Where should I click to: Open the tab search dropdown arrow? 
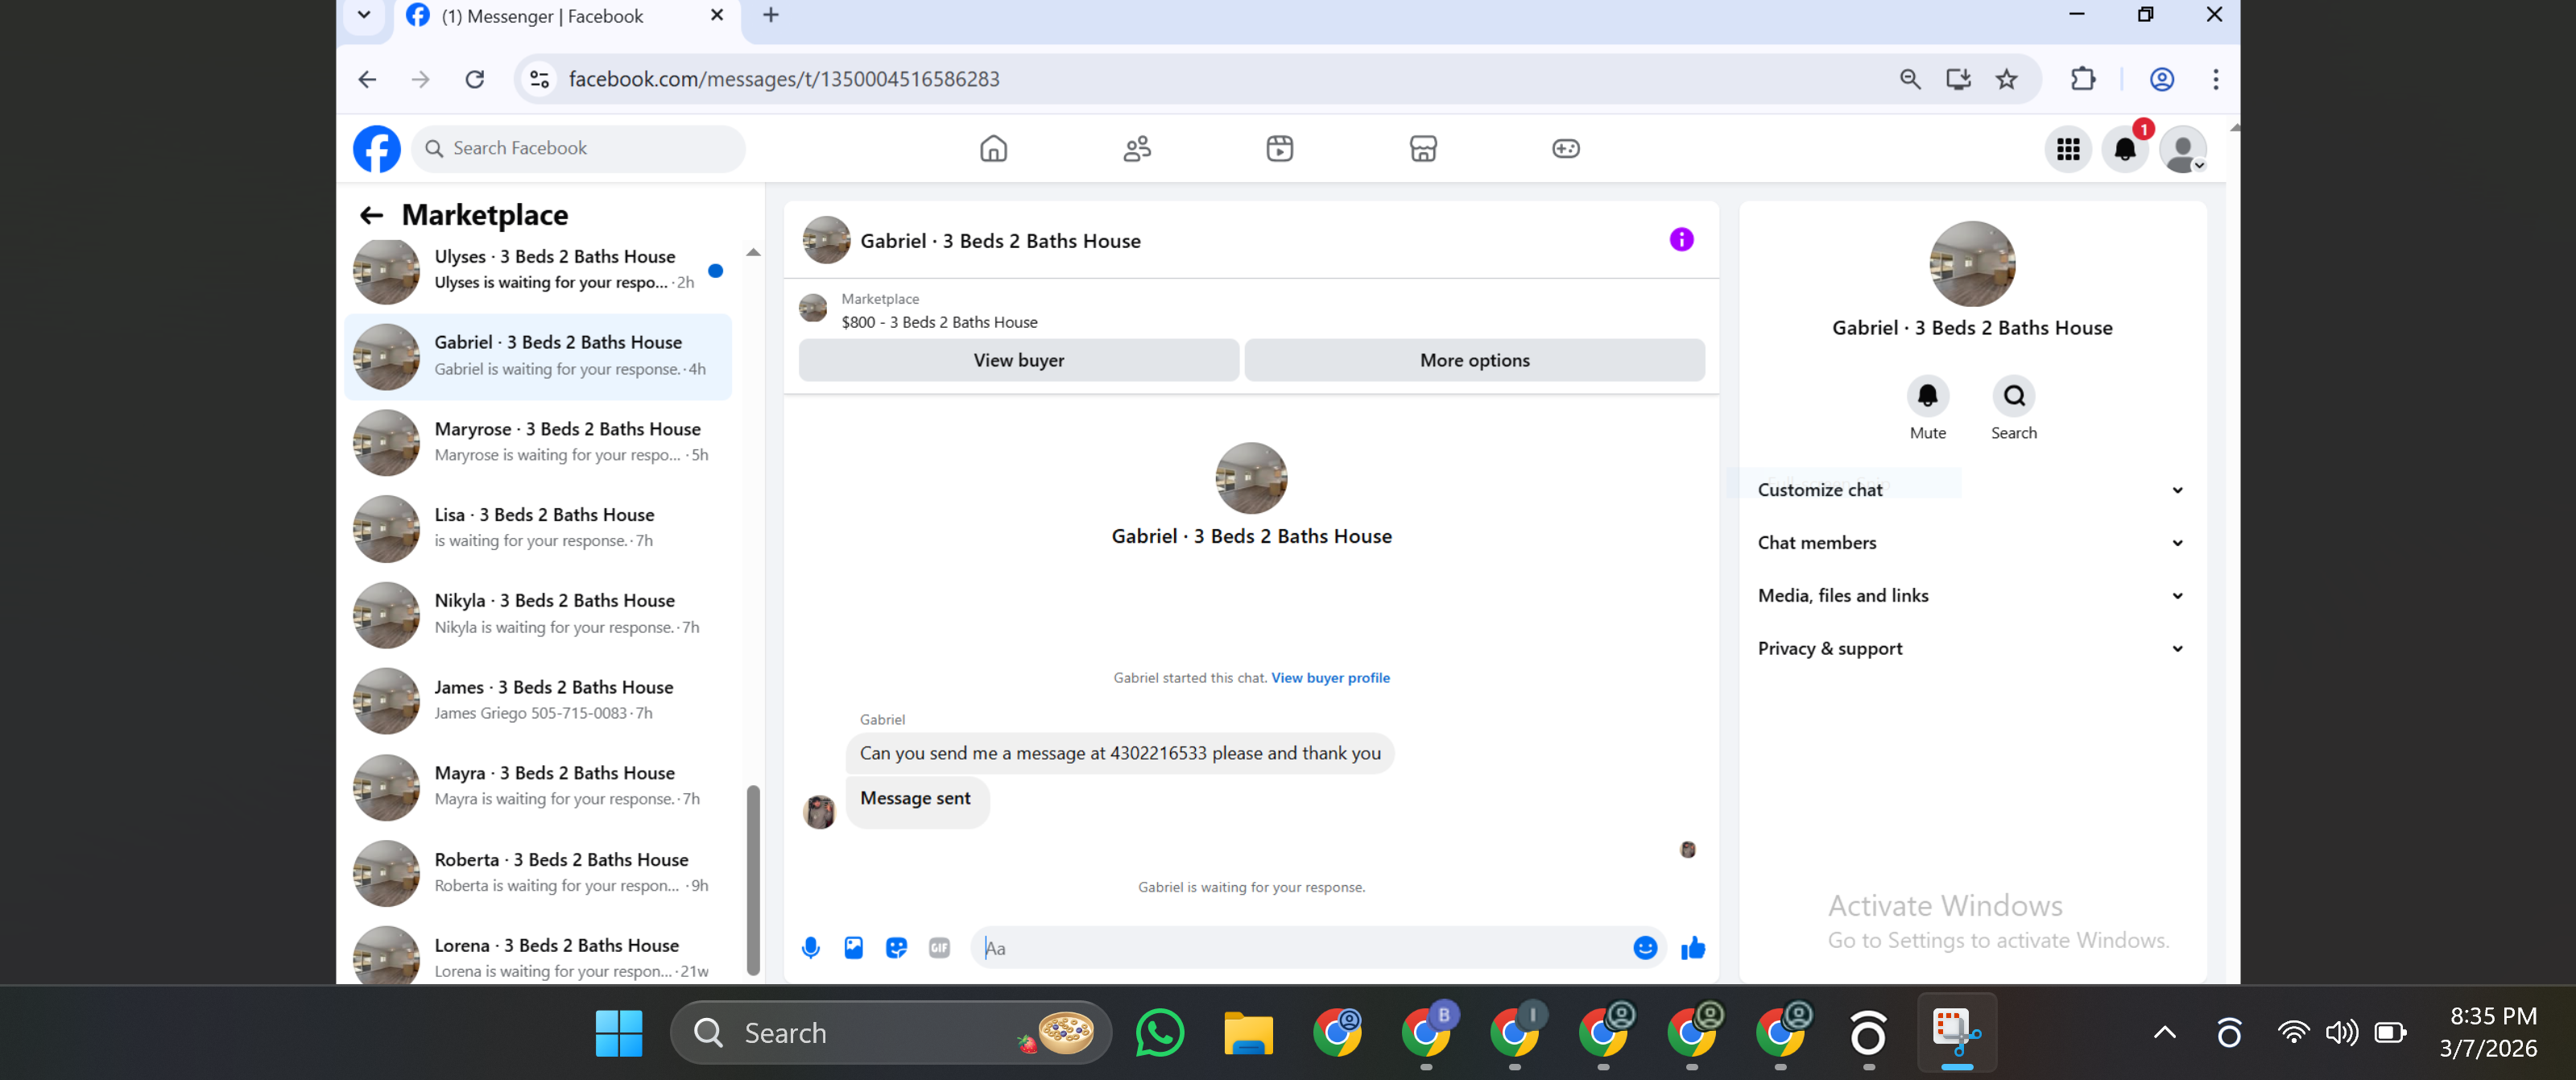click(x=364, y=15)
